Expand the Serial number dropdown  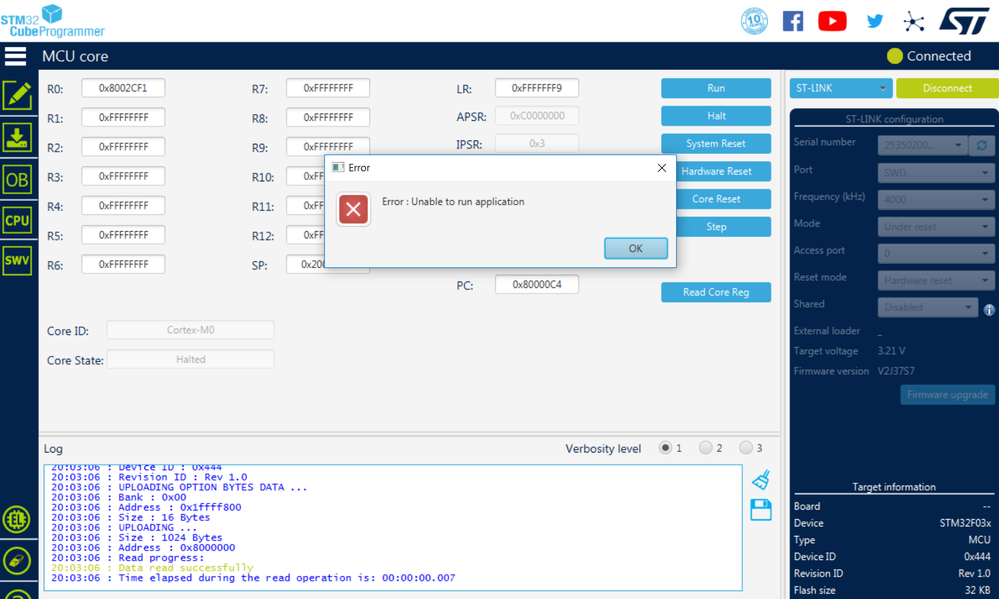point(923,145)
